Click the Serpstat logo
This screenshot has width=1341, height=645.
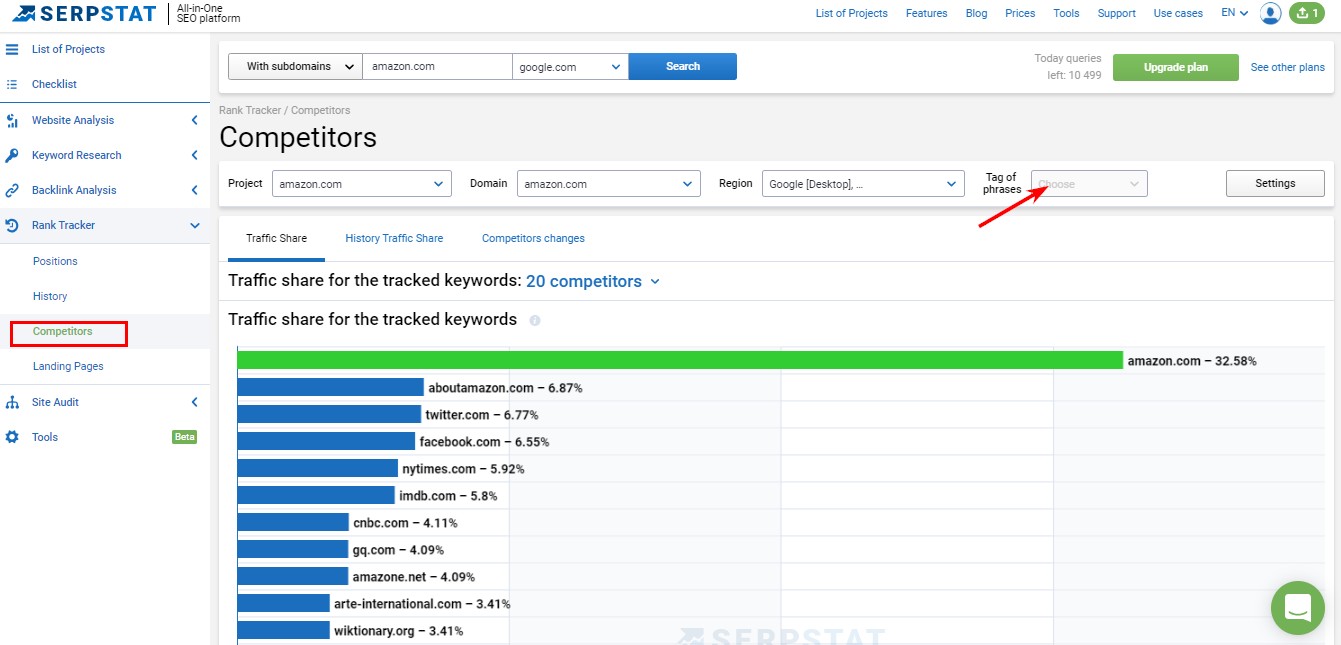[x=83, y=14]
